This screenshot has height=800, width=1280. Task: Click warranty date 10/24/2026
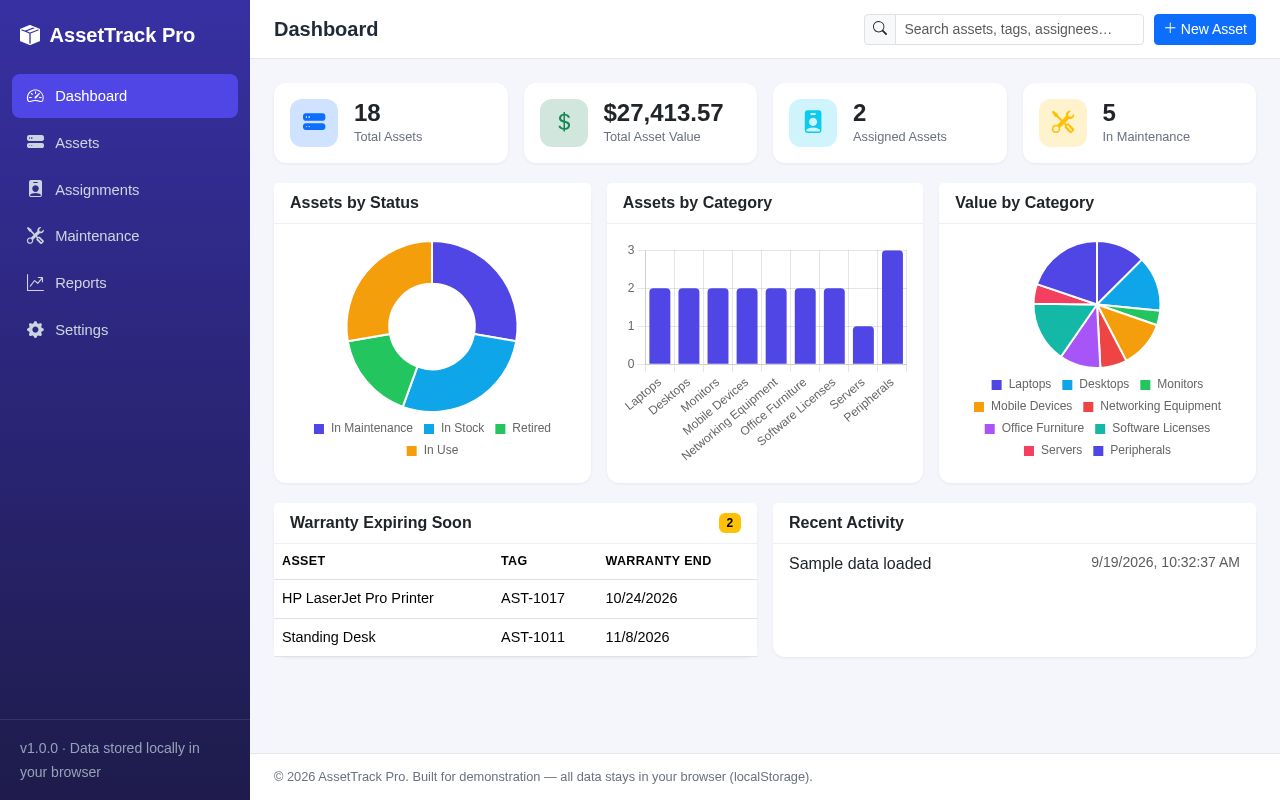(x=641, y=598)
